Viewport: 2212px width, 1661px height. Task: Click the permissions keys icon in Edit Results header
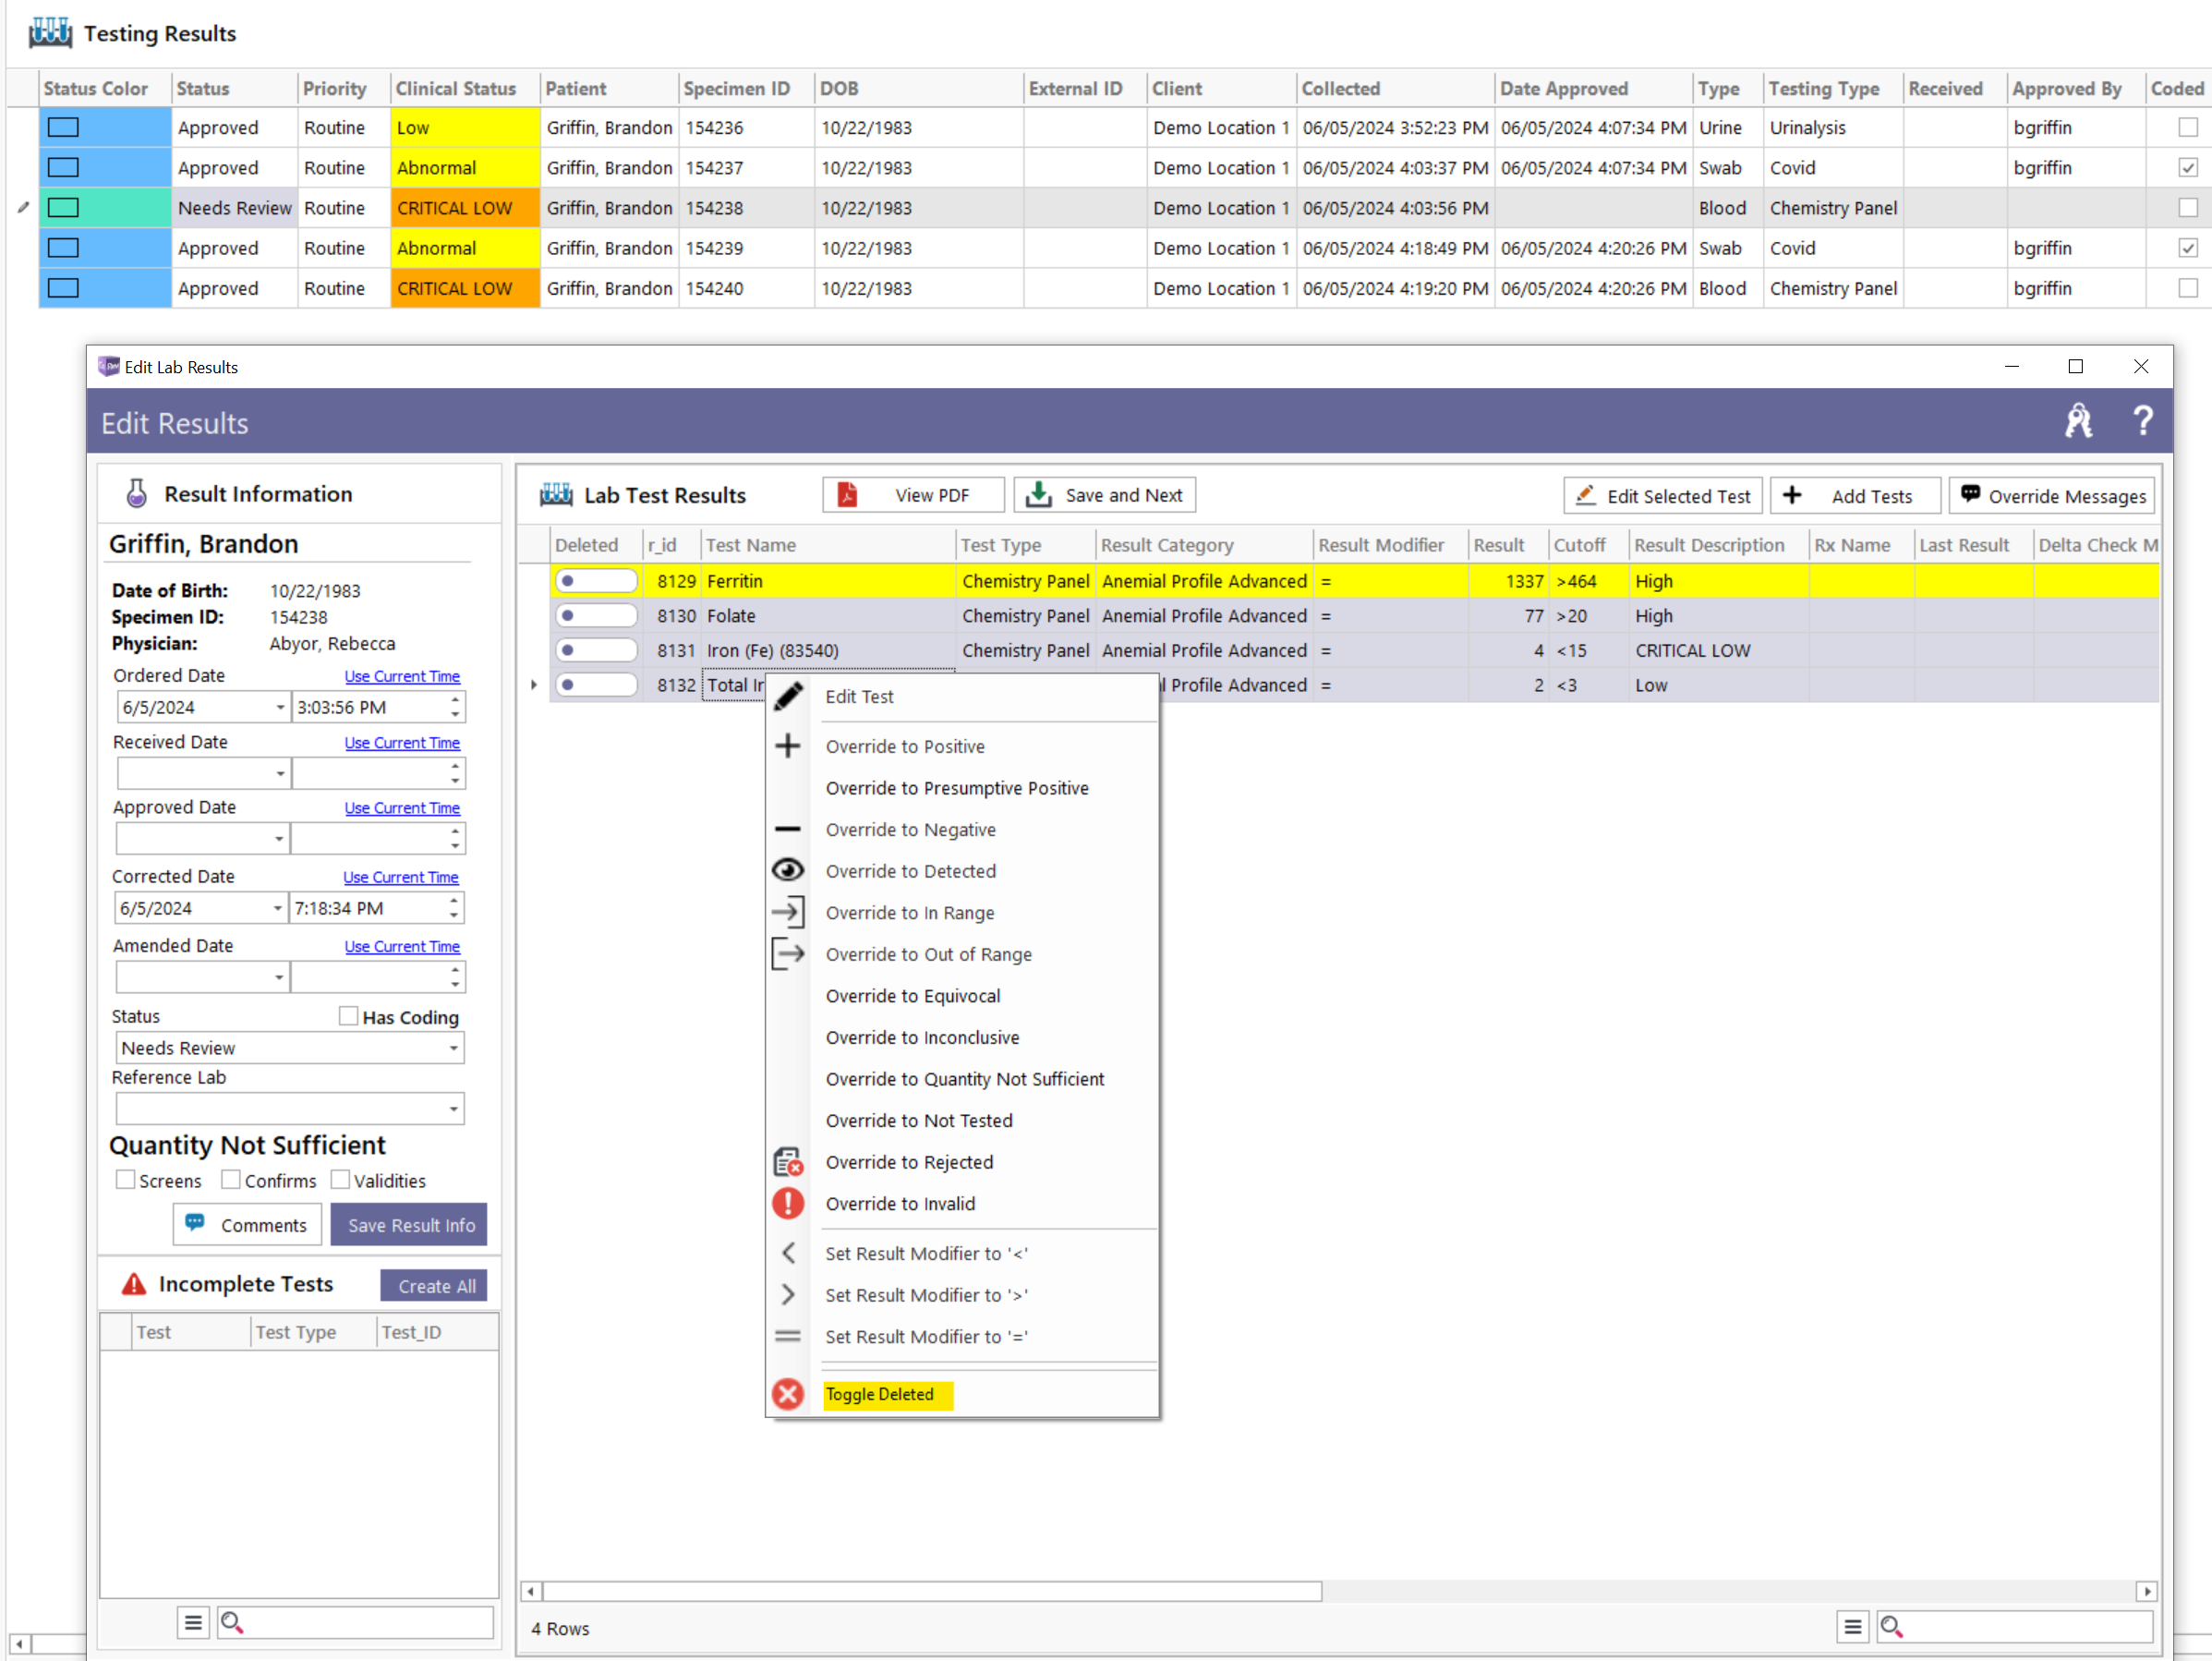click(2079, 421)
